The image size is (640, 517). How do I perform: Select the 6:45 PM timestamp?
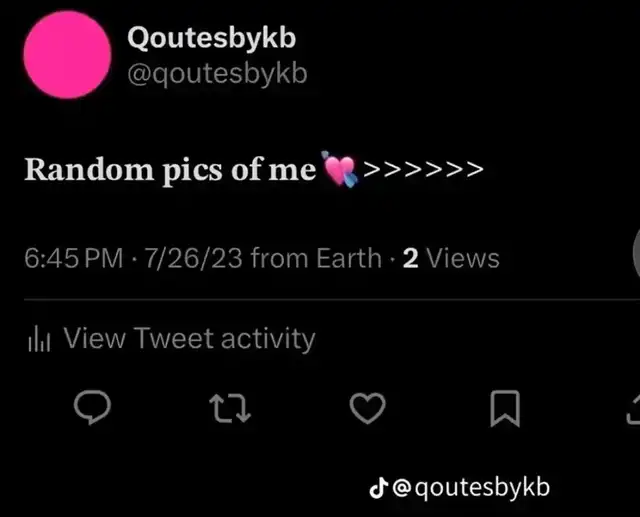click(x=73, y=258)
